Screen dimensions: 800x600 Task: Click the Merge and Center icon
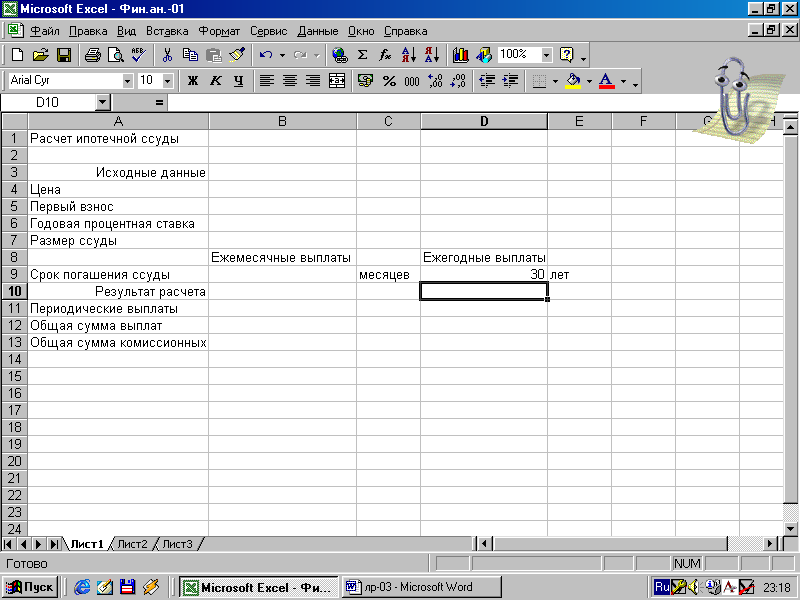(x=337, y=81)
